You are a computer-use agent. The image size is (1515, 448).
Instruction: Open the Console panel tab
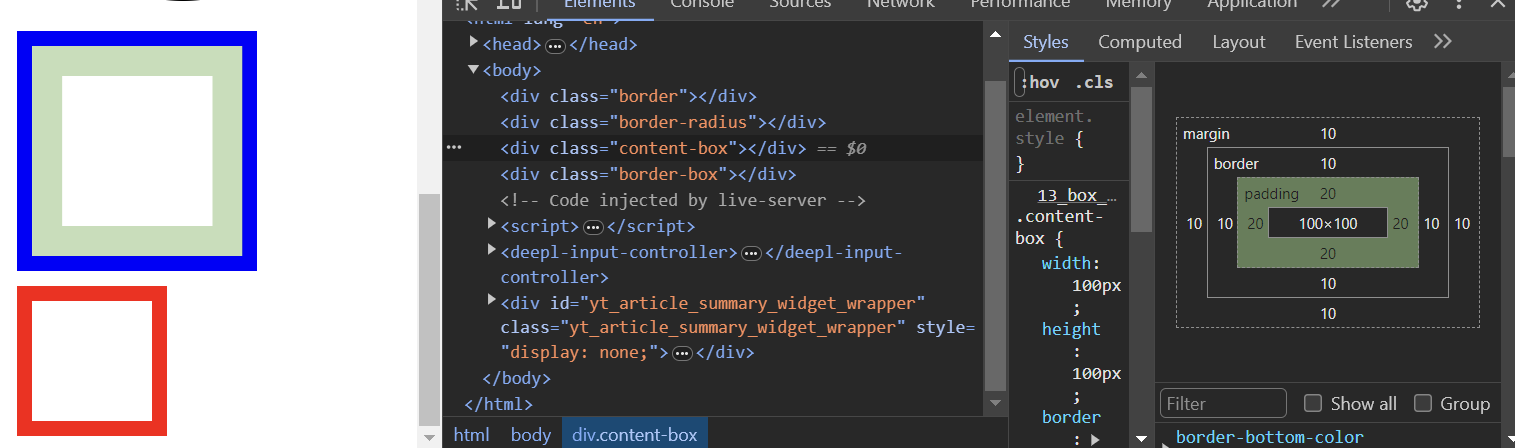(702, 4)
